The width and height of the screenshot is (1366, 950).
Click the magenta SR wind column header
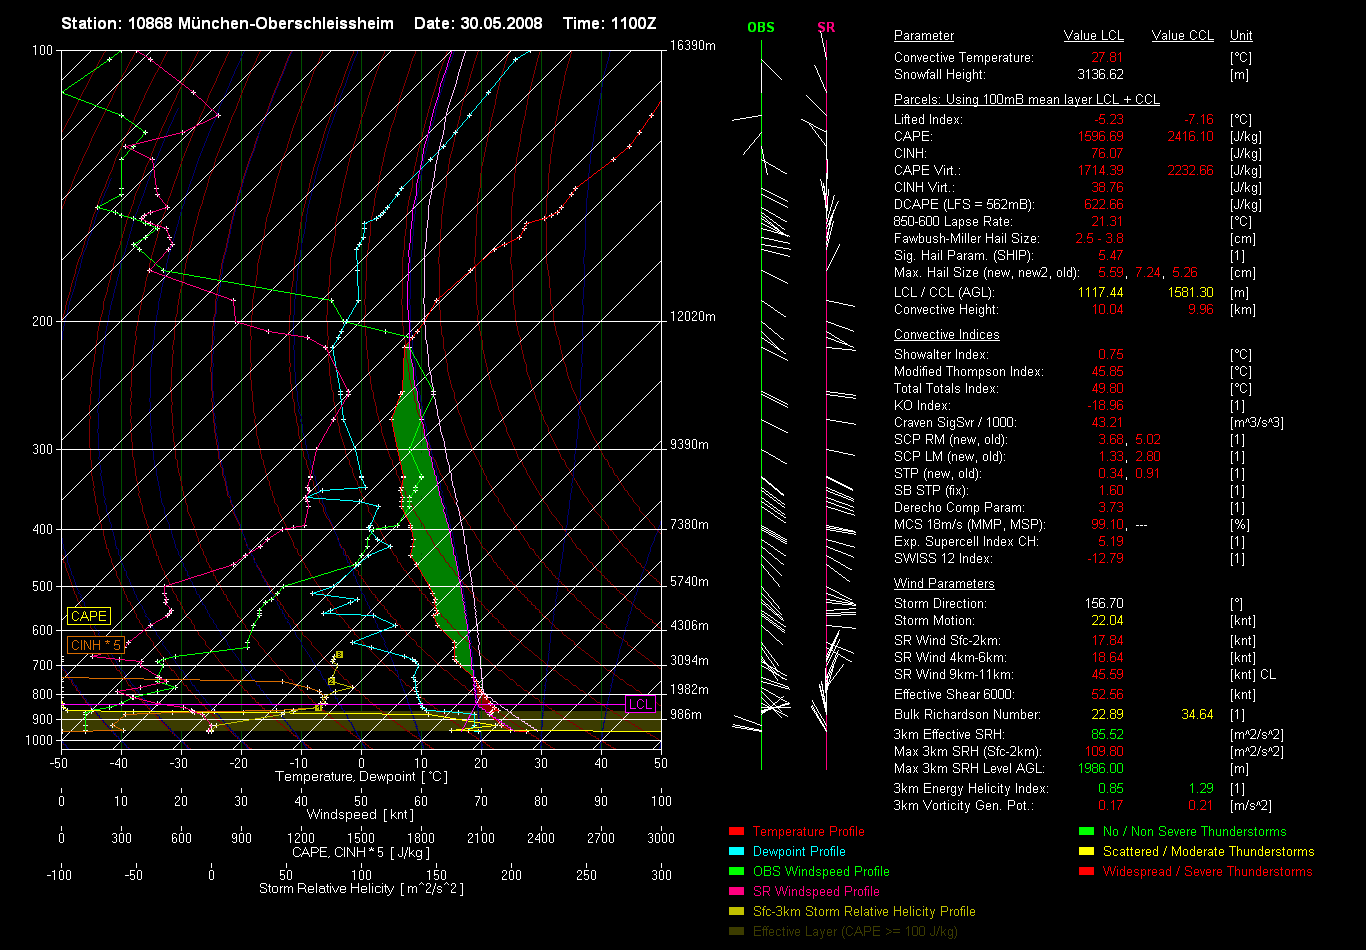tap(826, 27)
